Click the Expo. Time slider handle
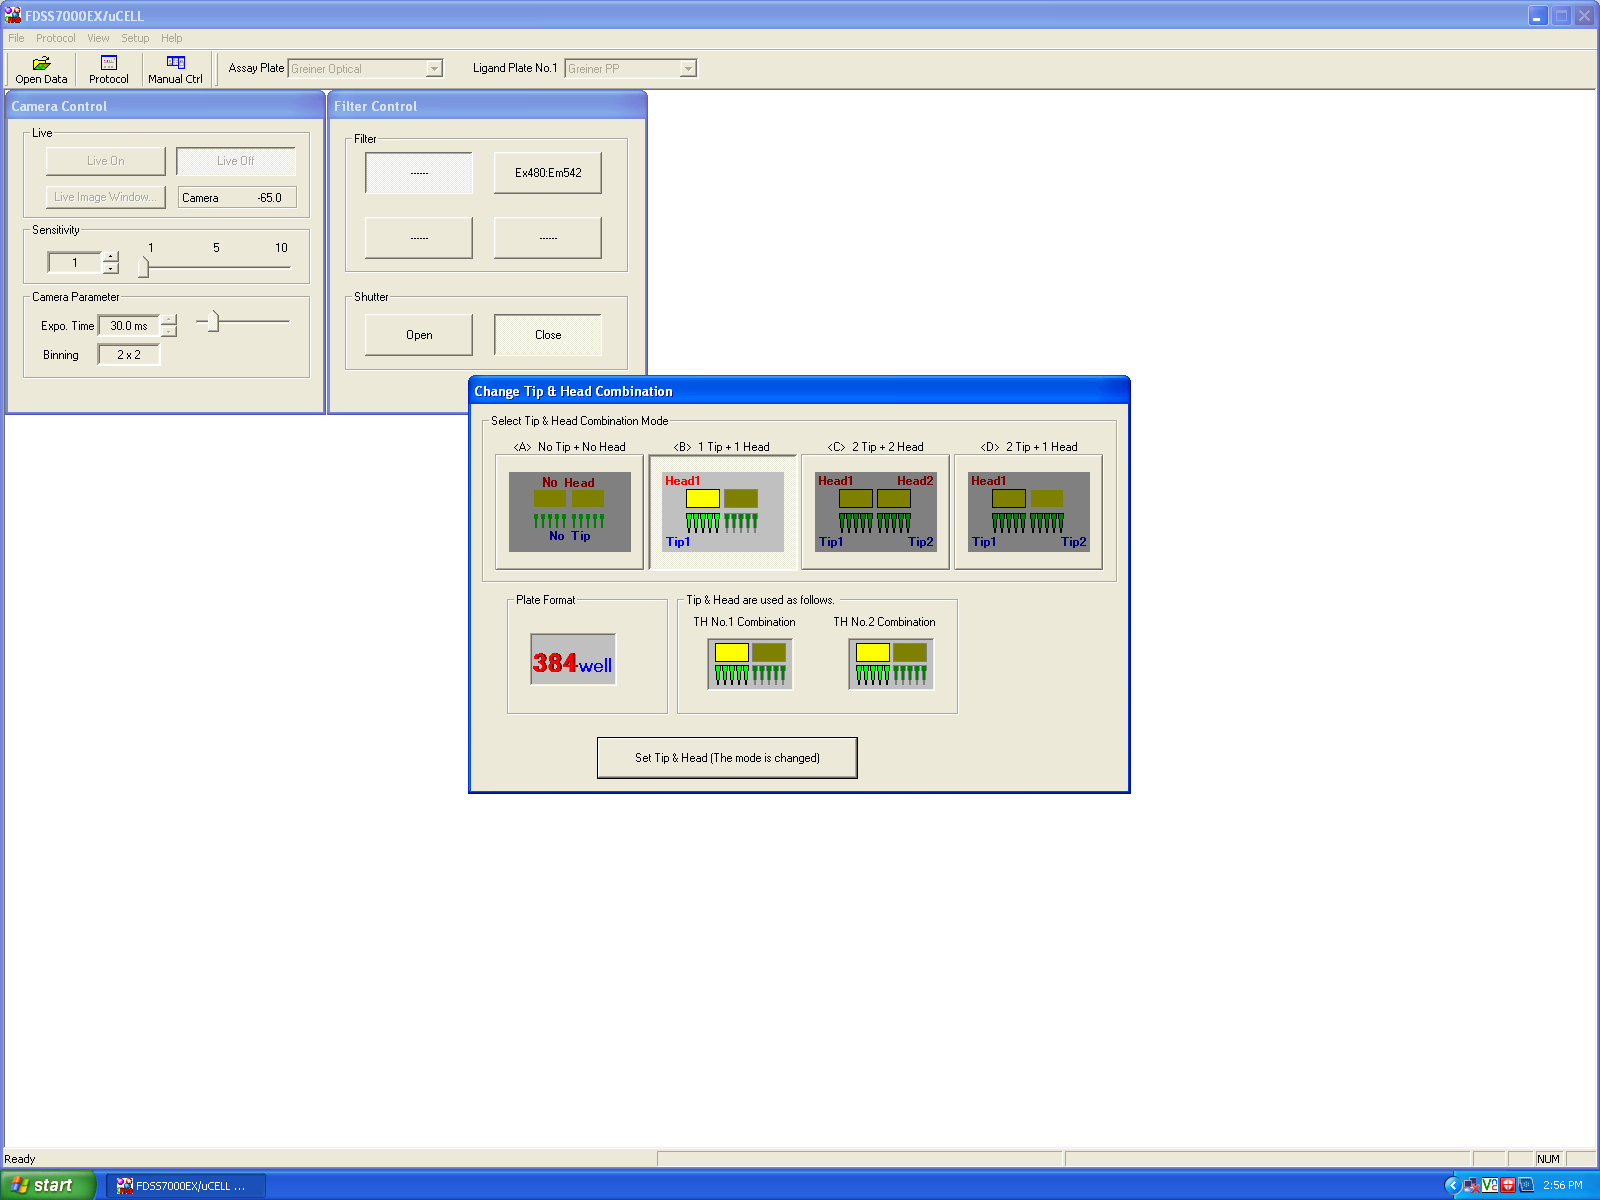Screen dimensions: 1600x1200 click(213, 322)
